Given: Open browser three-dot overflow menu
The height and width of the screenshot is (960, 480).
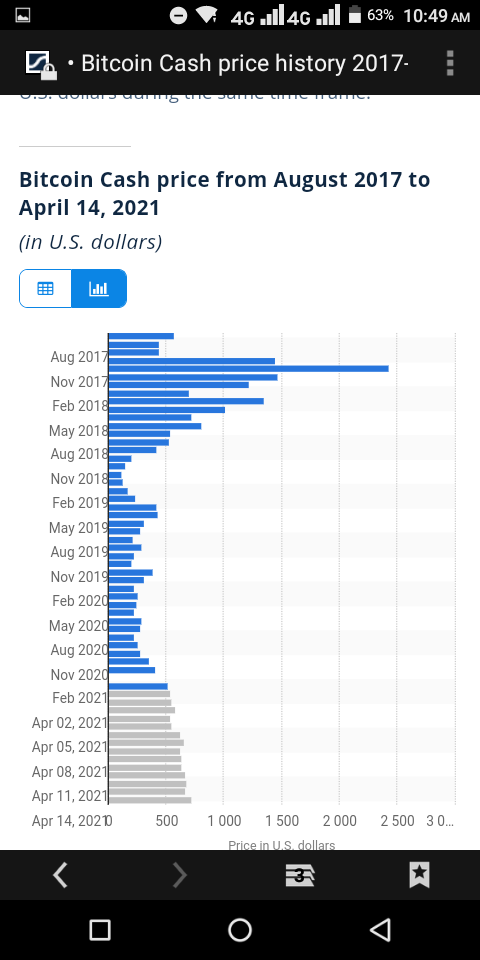Looking at the screenshot, I should 450,63.
